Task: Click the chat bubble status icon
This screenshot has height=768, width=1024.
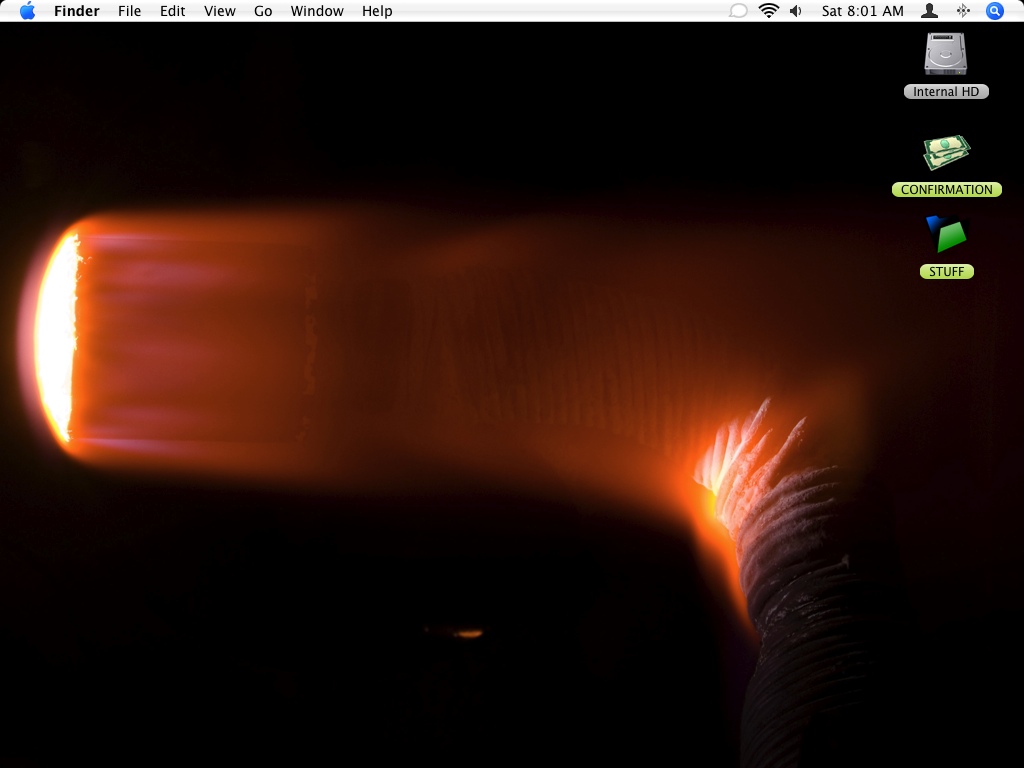Action: tap(738, 11)
